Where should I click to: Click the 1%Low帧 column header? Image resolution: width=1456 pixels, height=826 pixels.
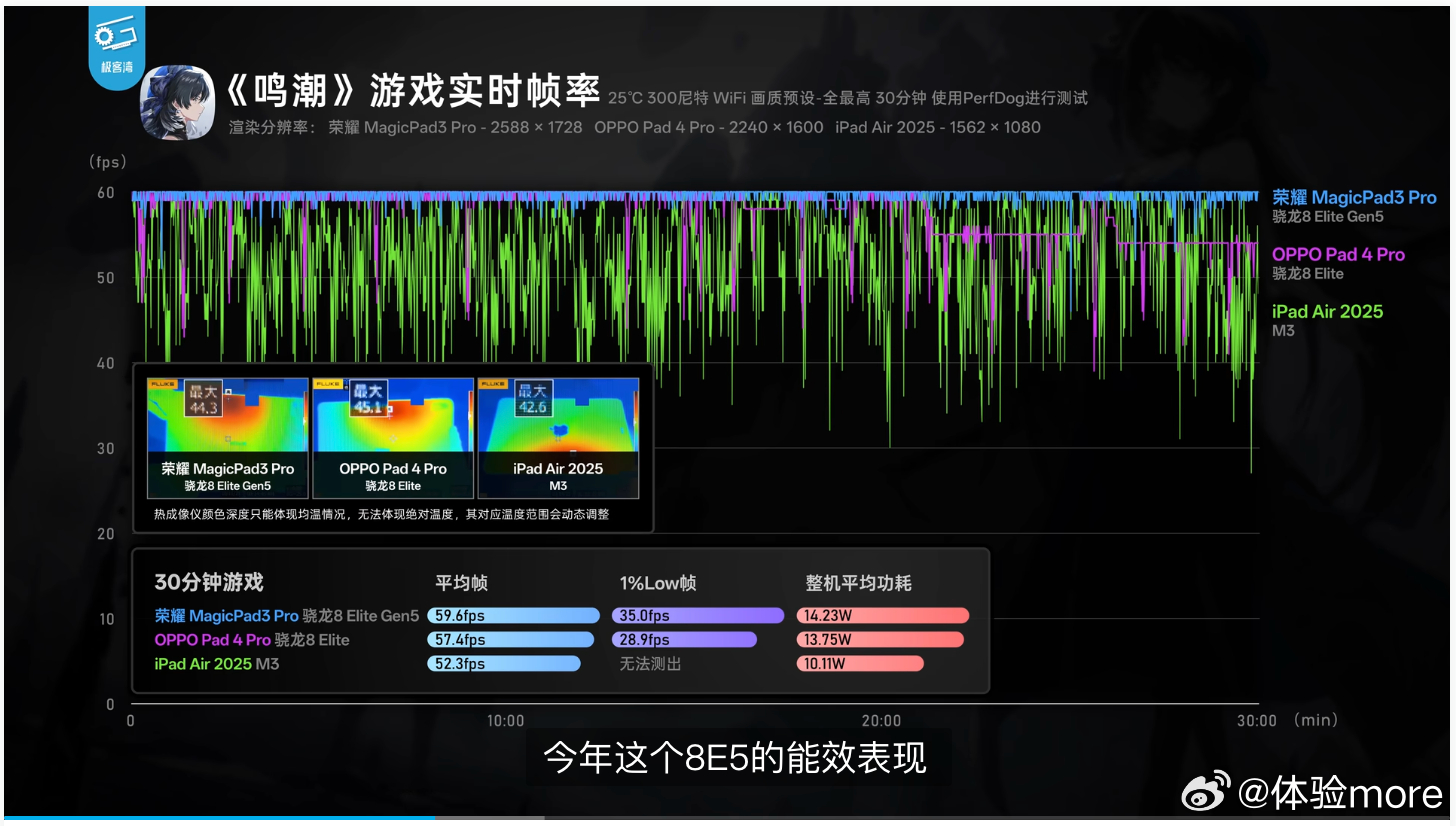658,583
